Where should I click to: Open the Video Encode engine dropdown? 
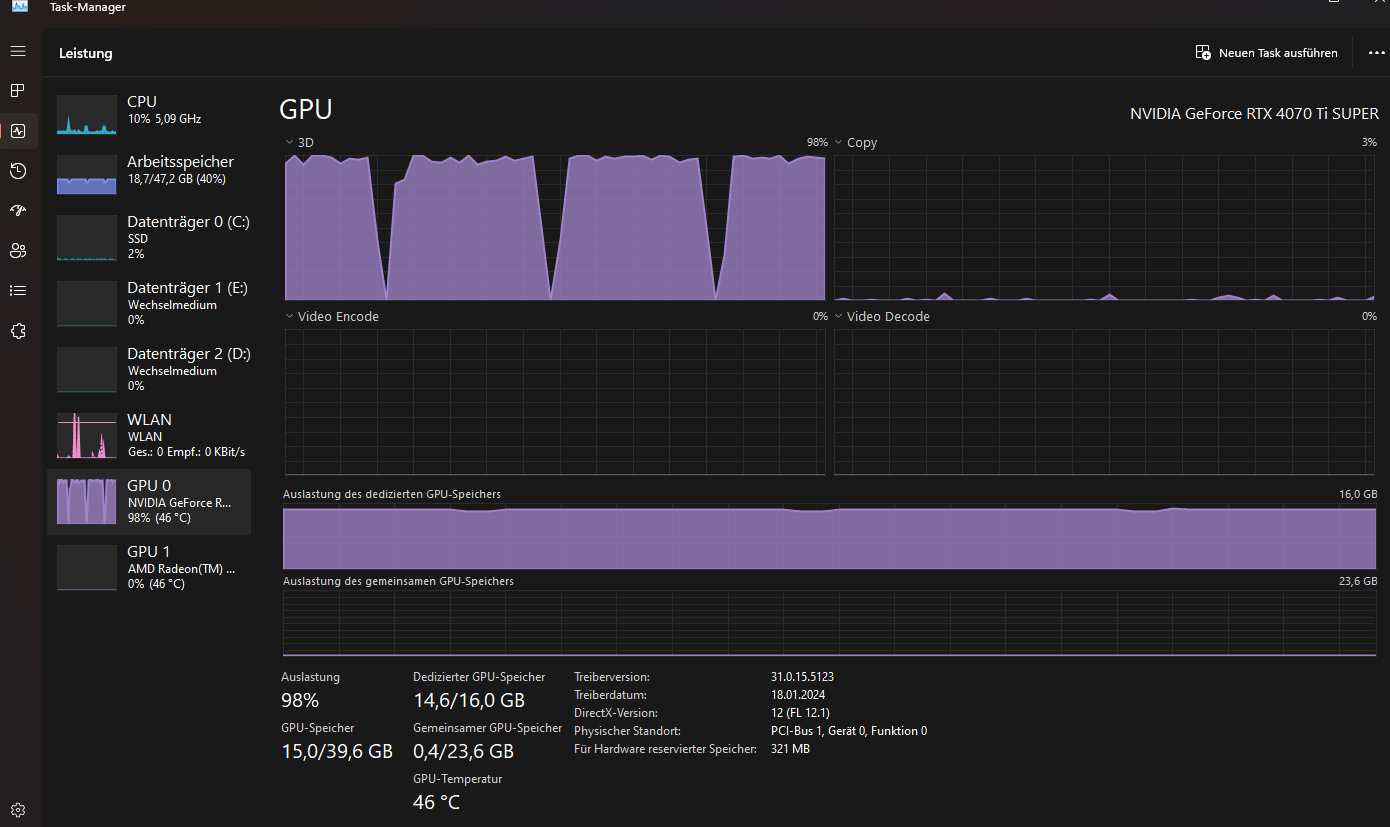pos(332,317)
